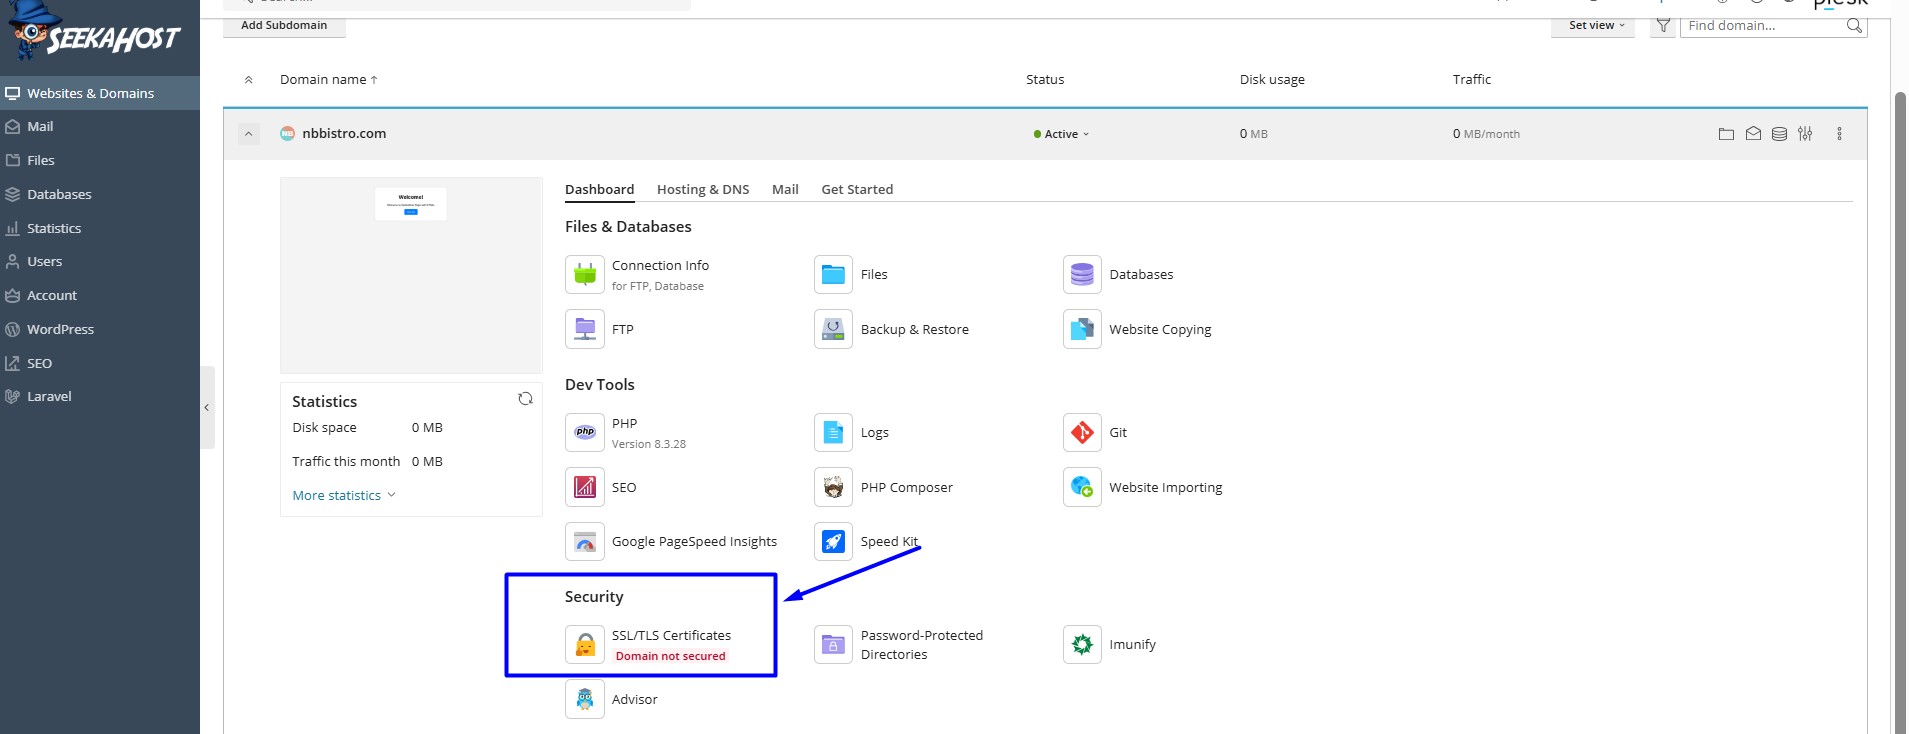Open databases icon in nbbistro.com row
The image size is (1909, 734).
tap(1779, 134)
